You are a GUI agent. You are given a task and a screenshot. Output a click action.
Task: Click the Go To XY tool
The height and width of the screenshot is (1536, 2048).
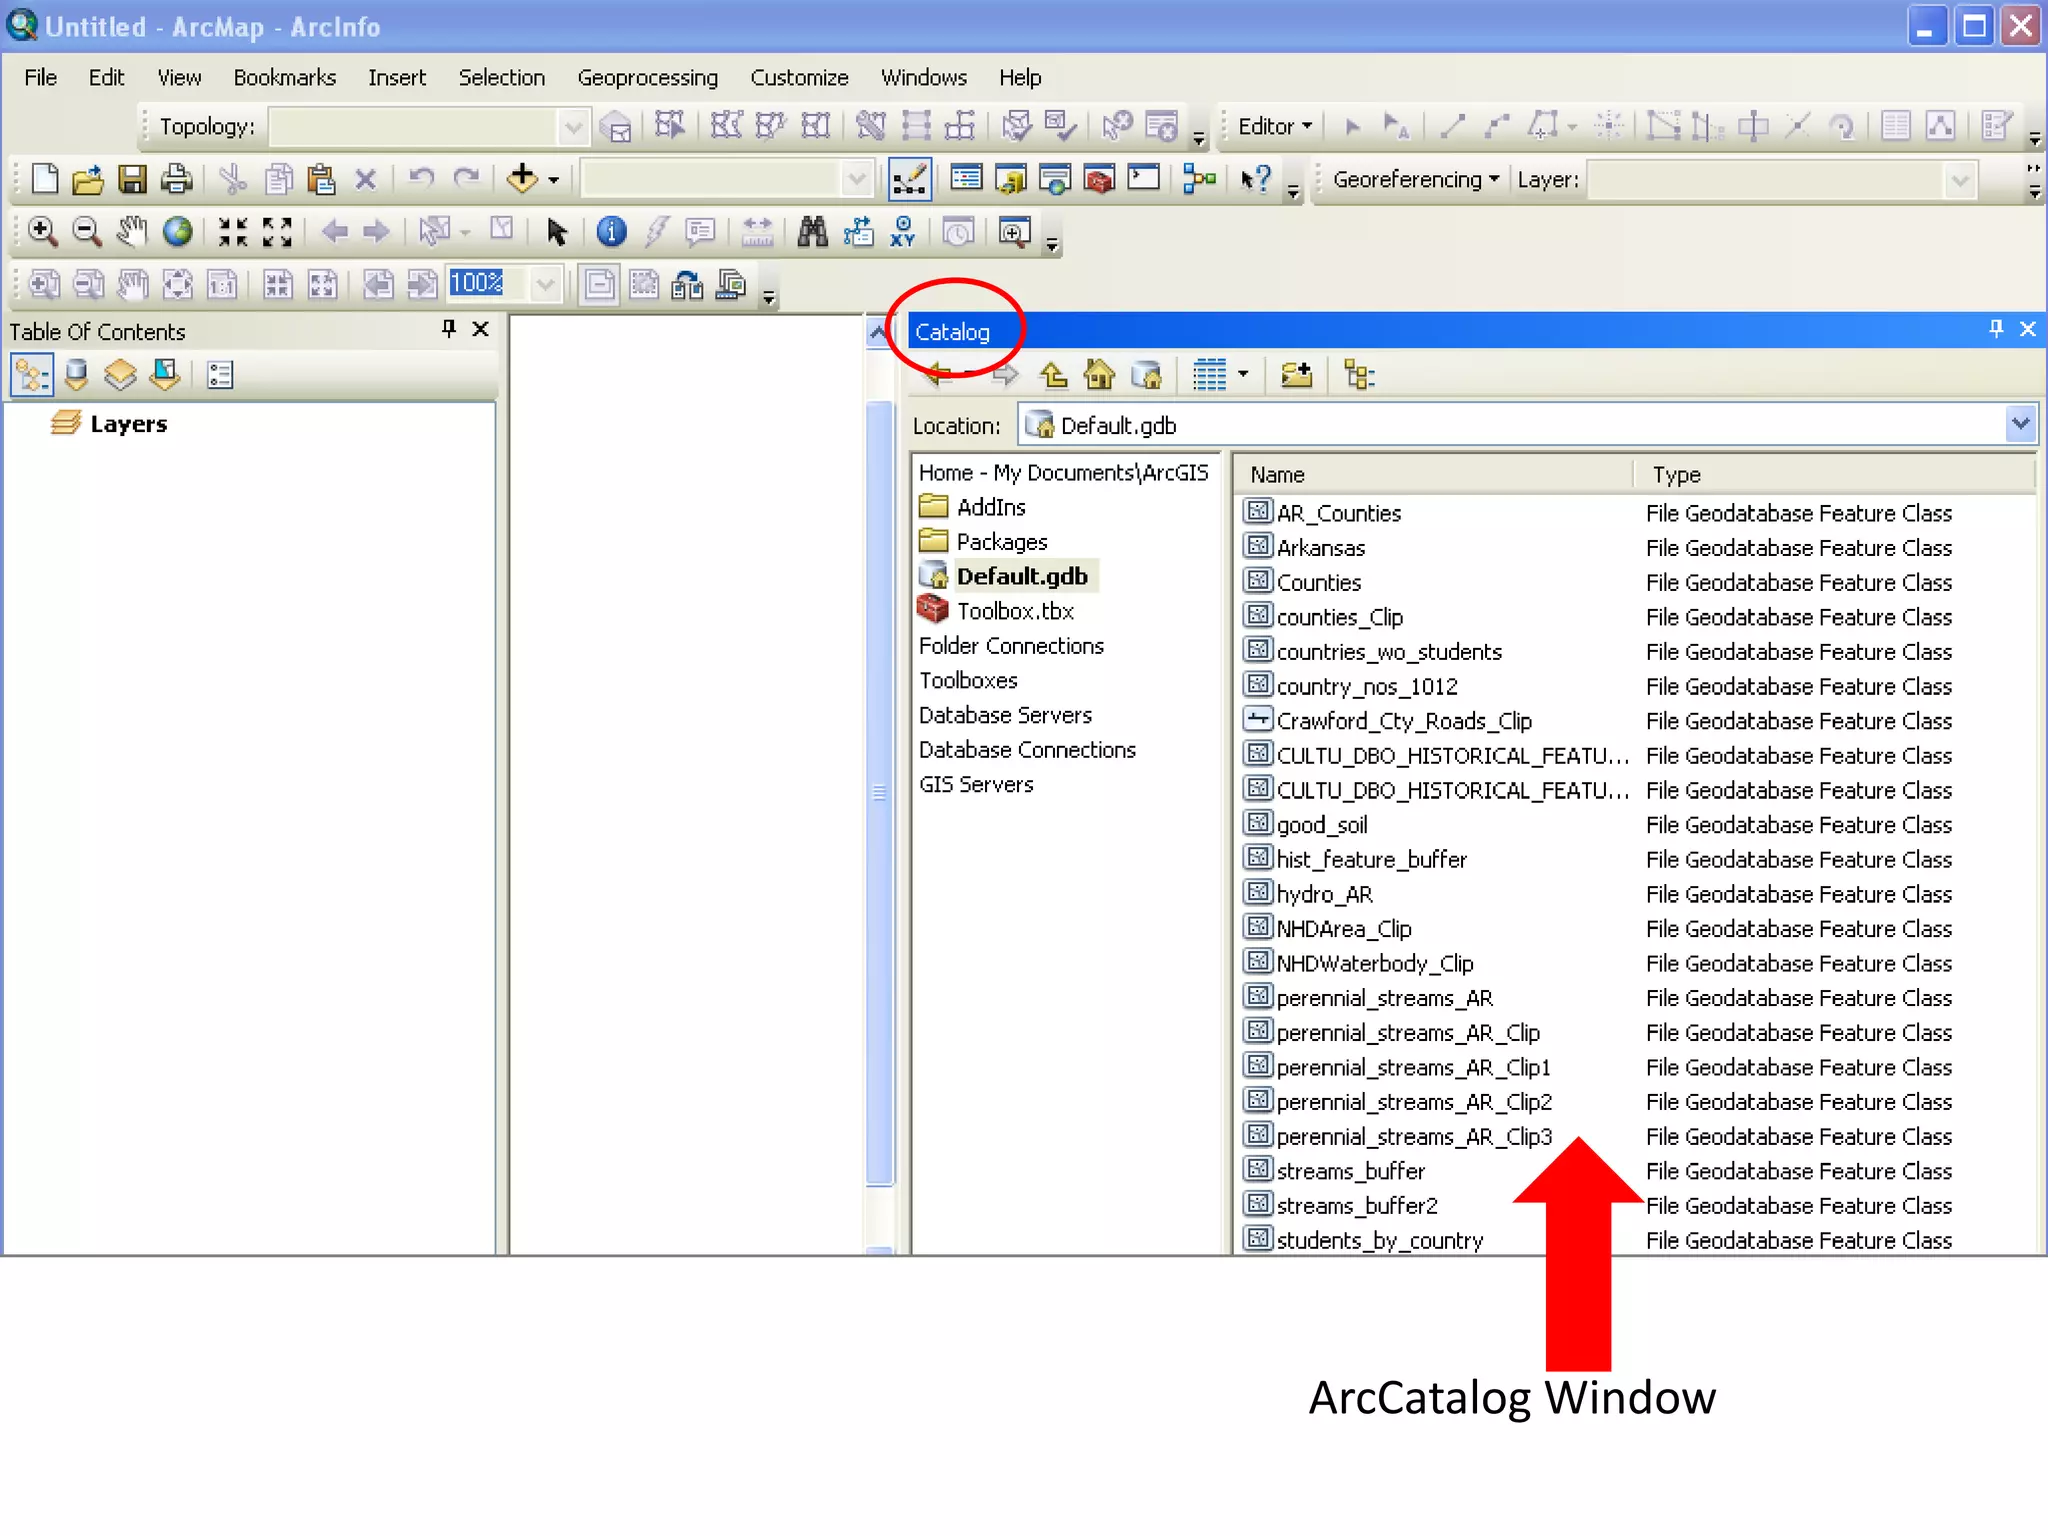(903, 232)
